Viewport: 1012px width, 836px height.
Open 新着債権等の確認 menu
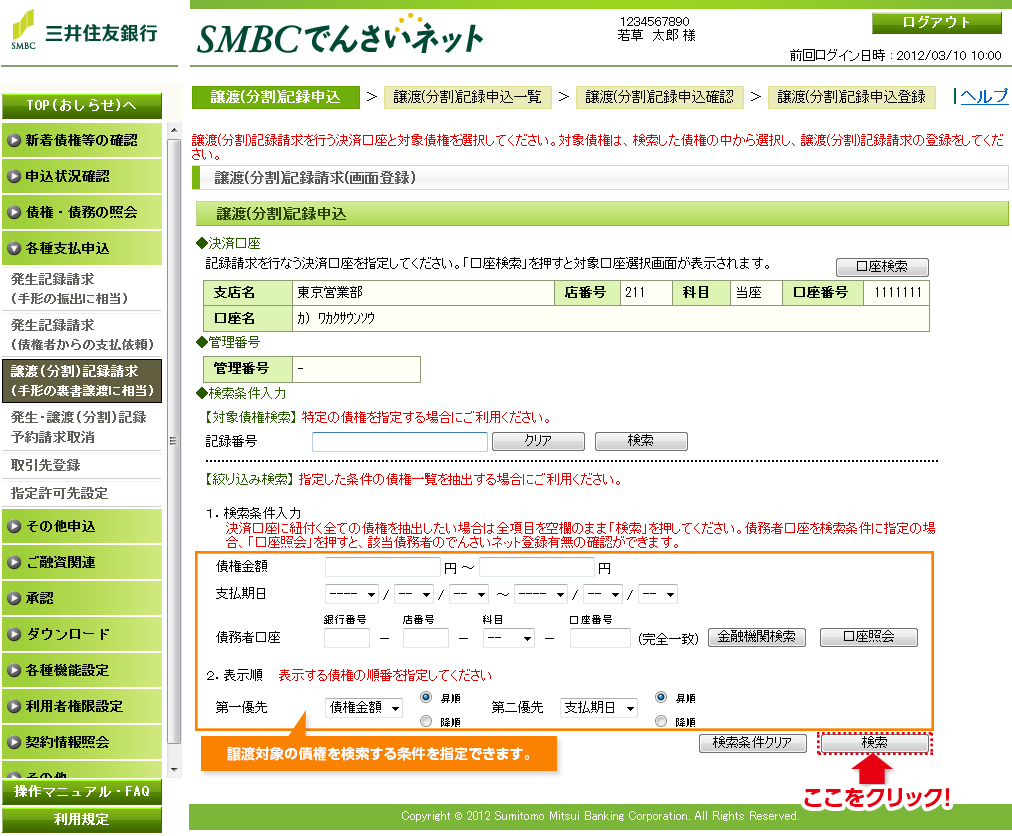click(x=82, y=140)
